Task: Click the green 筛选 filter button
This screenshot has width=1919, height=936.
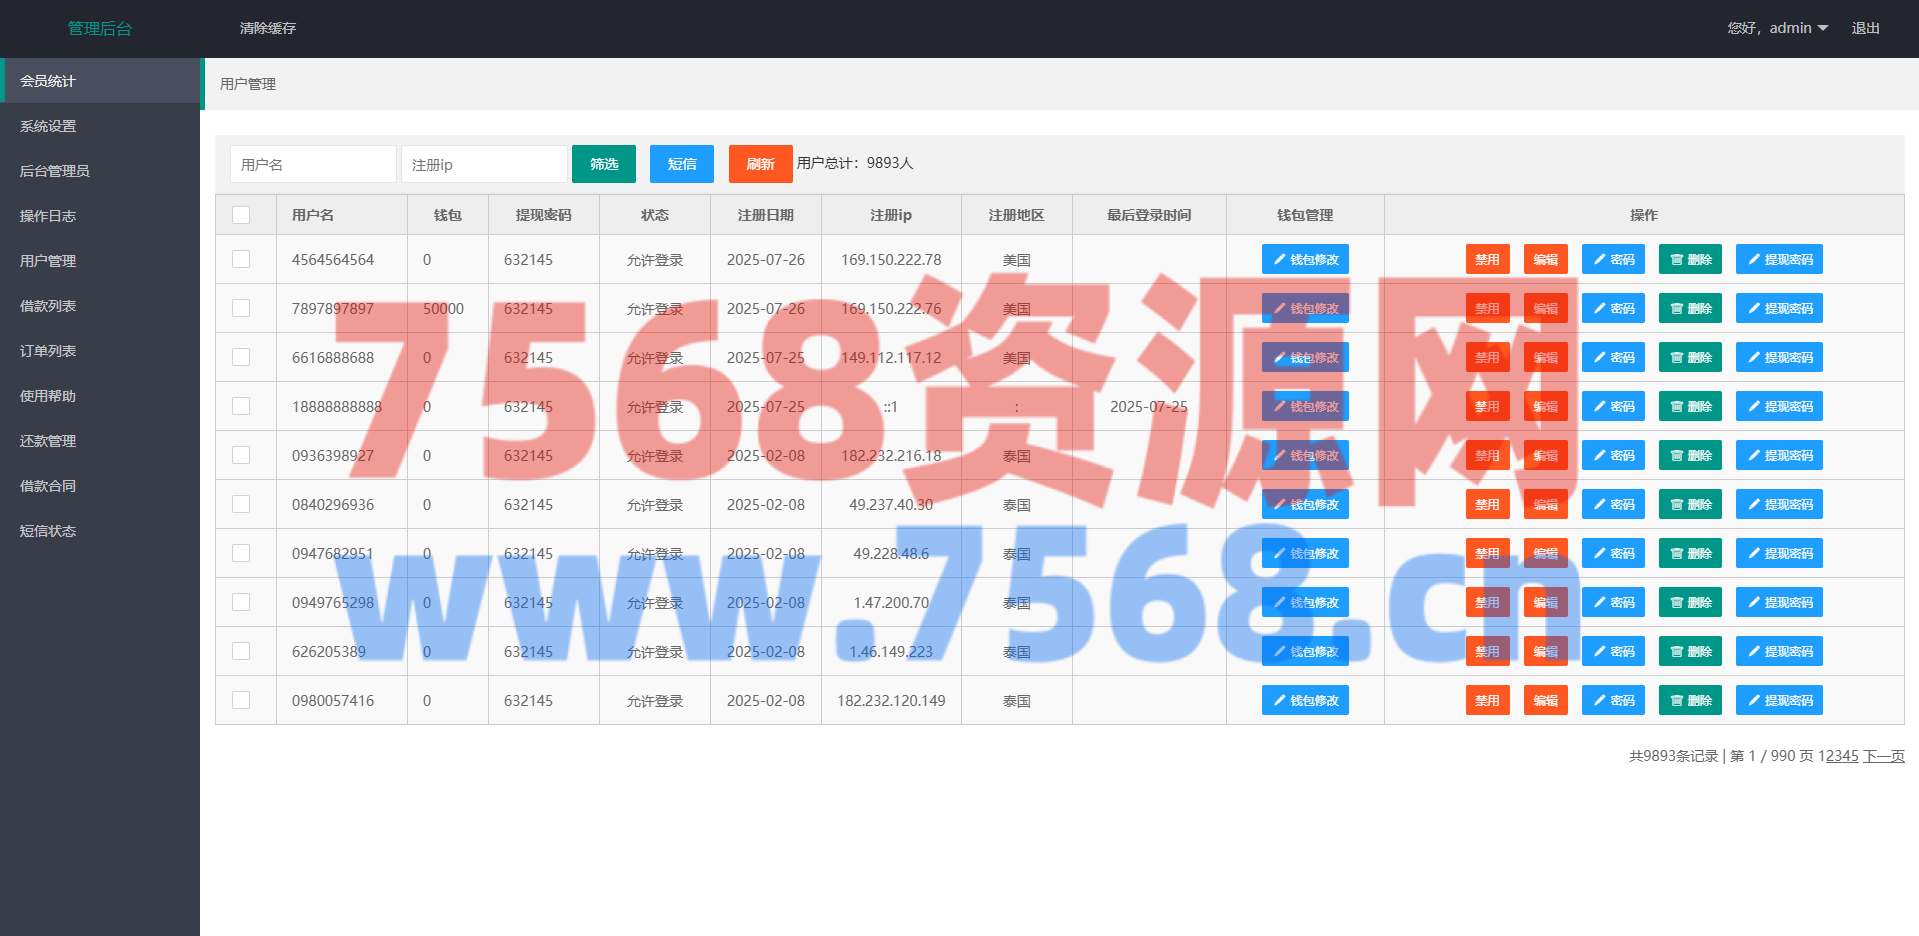Action: click(x=603, y=164)
